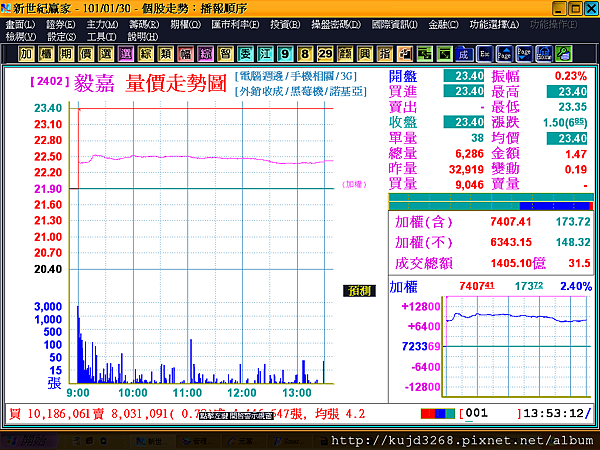The height and width of the screenshot is (450, 600).
Task: Click the Home toolbar icon
Action: pos(544,54)
